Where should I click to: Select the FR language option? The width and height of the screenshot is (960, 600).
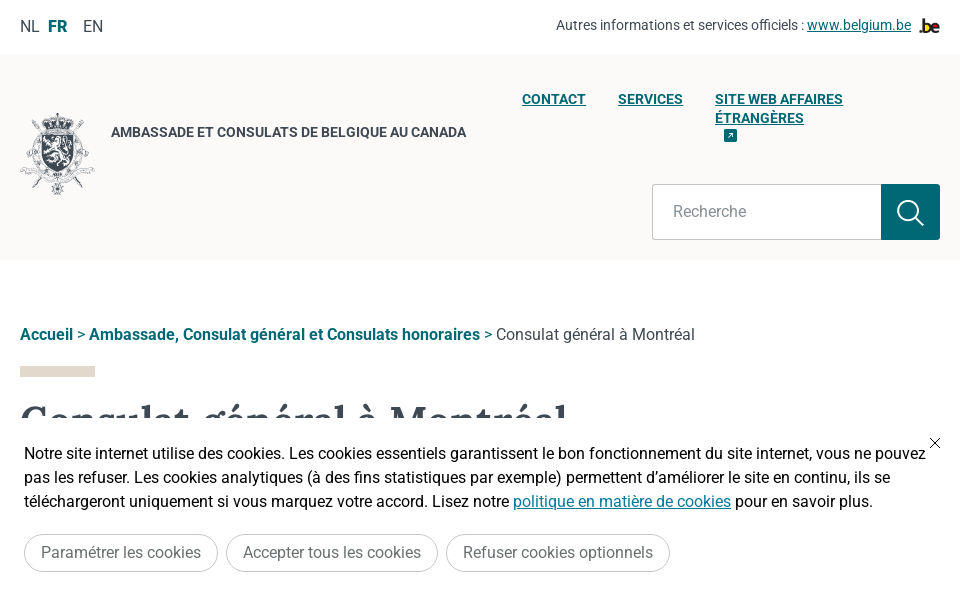pos(57,26)
